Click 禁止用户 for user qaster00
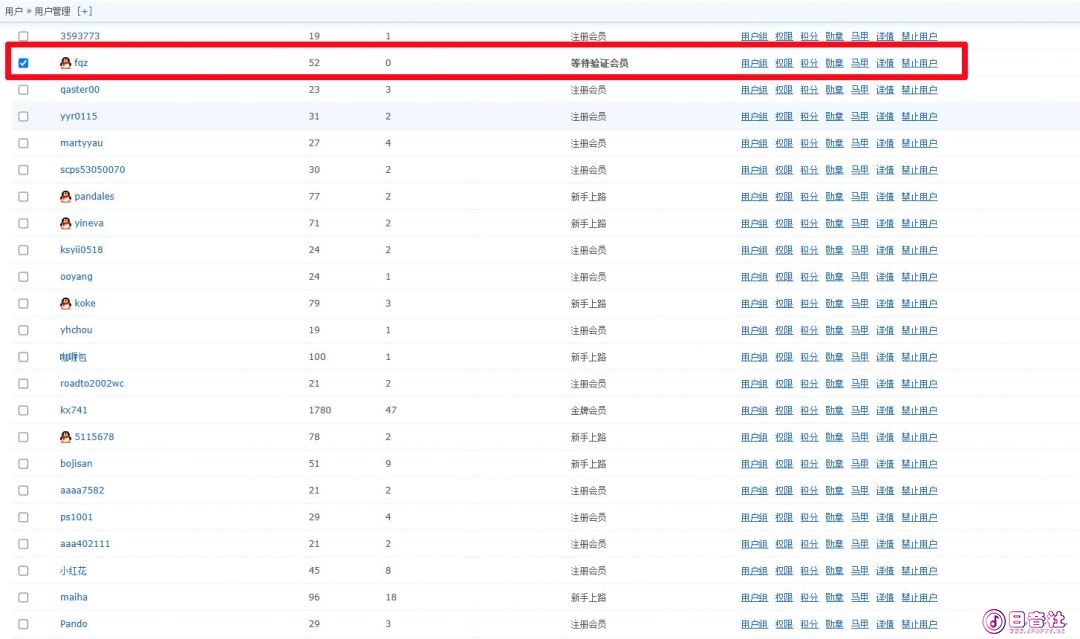 pyautogui.click(x=920, y=90)
